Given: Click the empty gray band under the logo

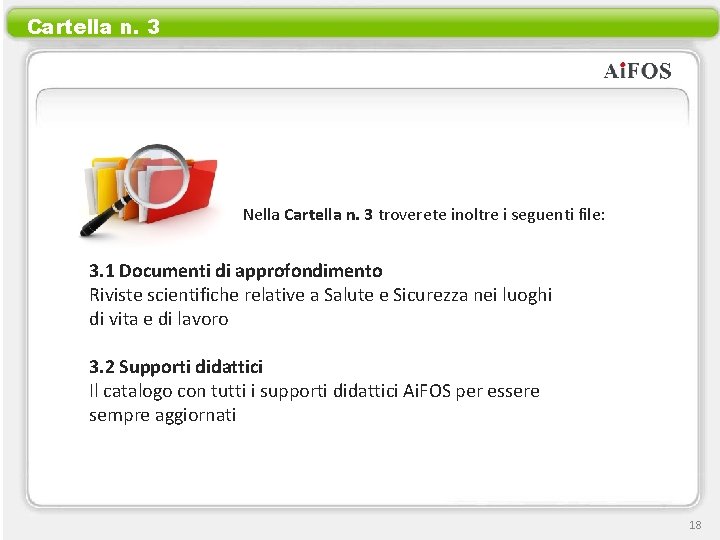Looking at the screenshot, I should (362, 108).
